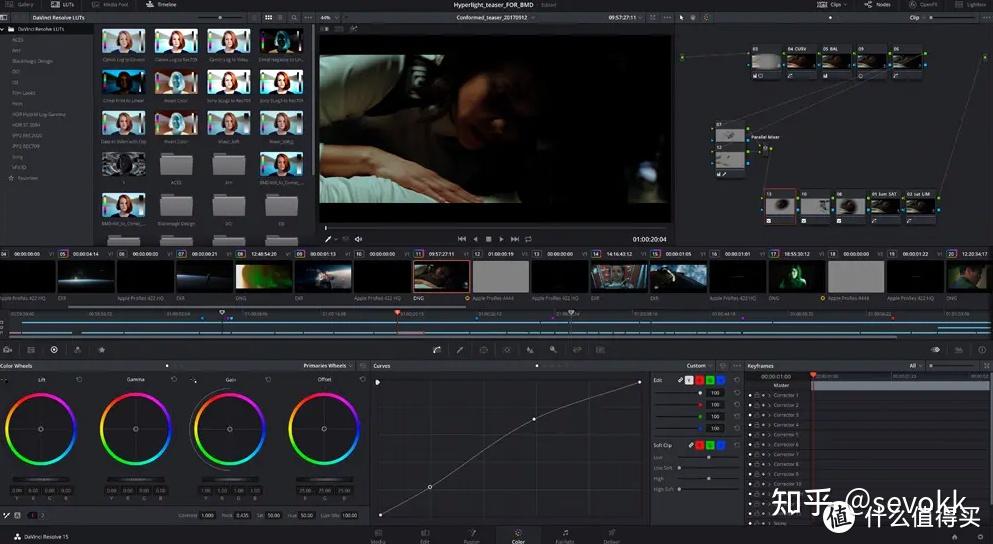Toggle the green channel button in Soft Clip
The image size is (993, 544).
(710, 445)
